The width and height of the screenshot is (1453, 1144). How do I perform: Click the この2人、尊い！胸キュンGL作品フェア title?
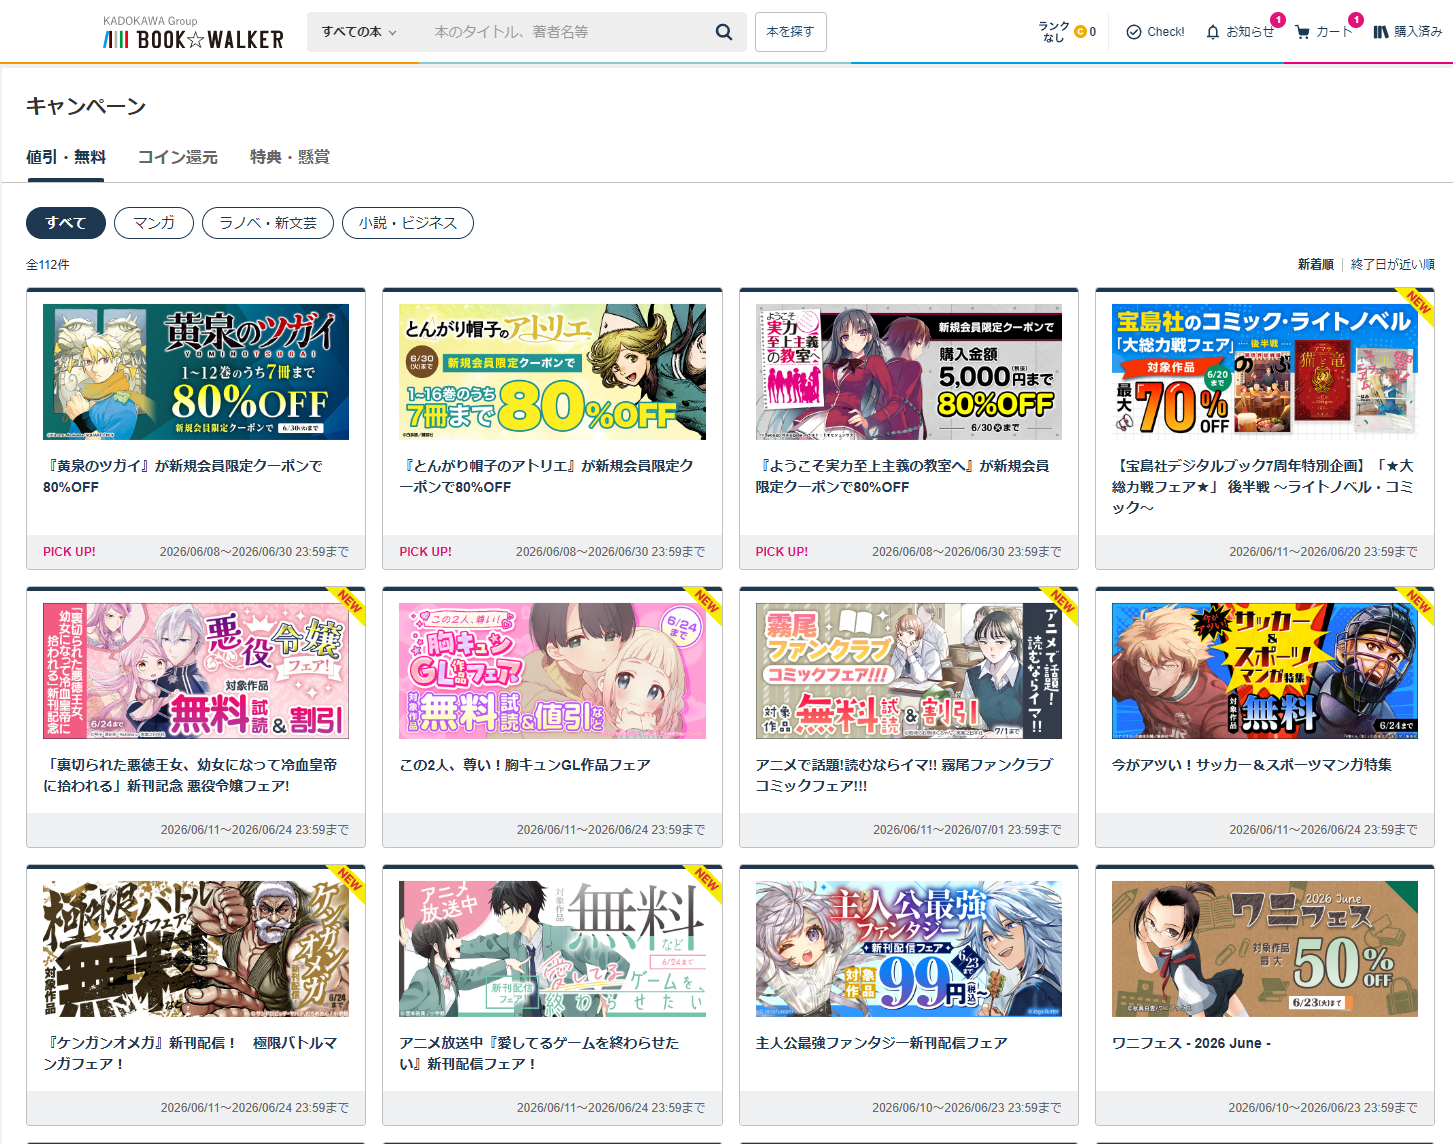pos(525,765)
